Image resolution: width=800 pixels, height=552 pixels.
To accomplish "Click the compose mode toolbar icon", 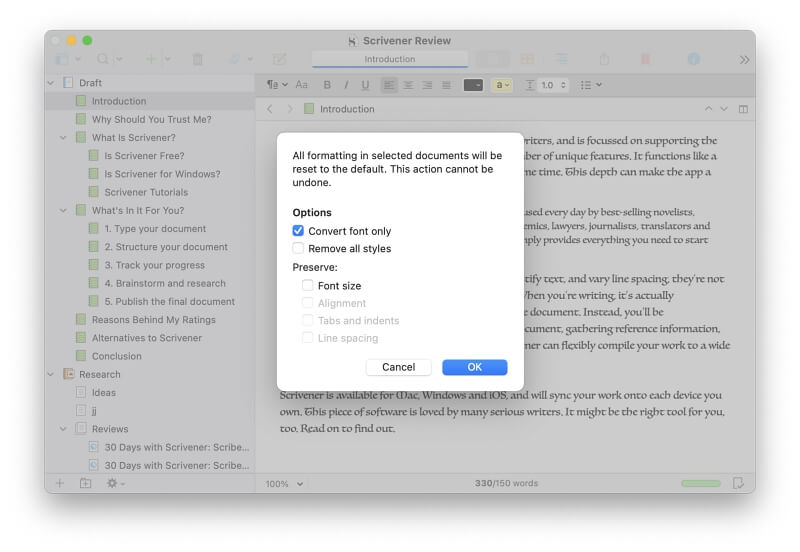I will tap(279, 59).
